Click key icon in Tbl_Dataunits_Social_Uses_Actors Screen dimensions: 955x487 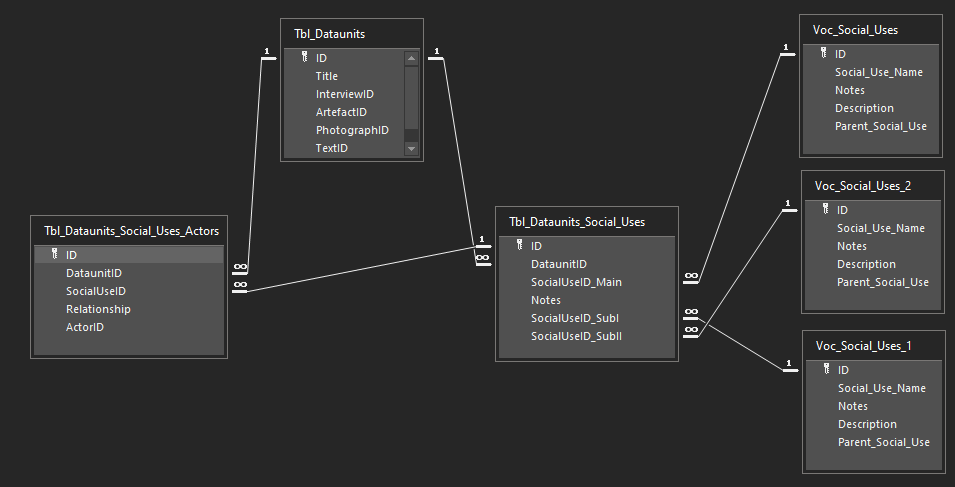(x=55, y=254)
